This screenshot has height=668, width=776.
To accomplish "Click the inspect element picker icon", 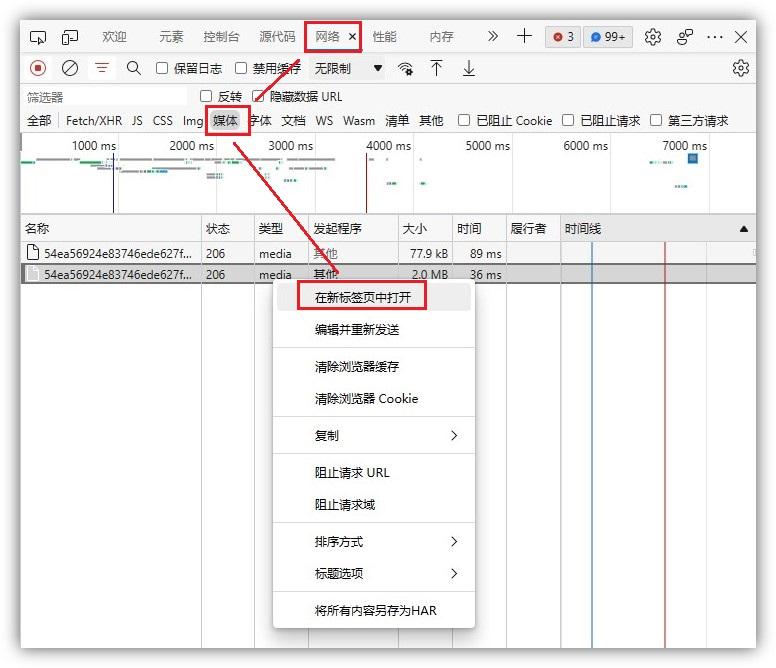I will point(38,37).
